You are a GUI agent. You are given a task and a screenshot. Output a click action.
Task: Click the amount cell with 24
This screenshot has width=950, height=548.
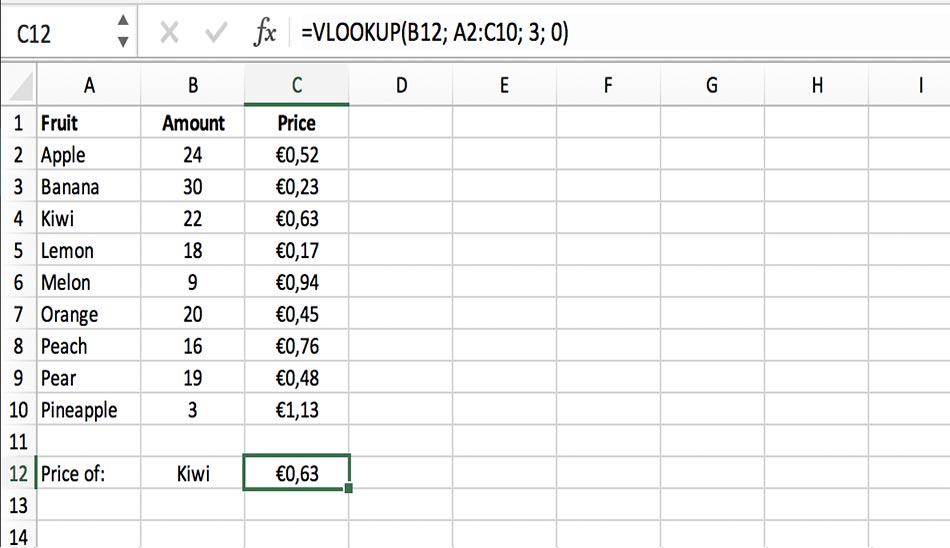[193, 155]
